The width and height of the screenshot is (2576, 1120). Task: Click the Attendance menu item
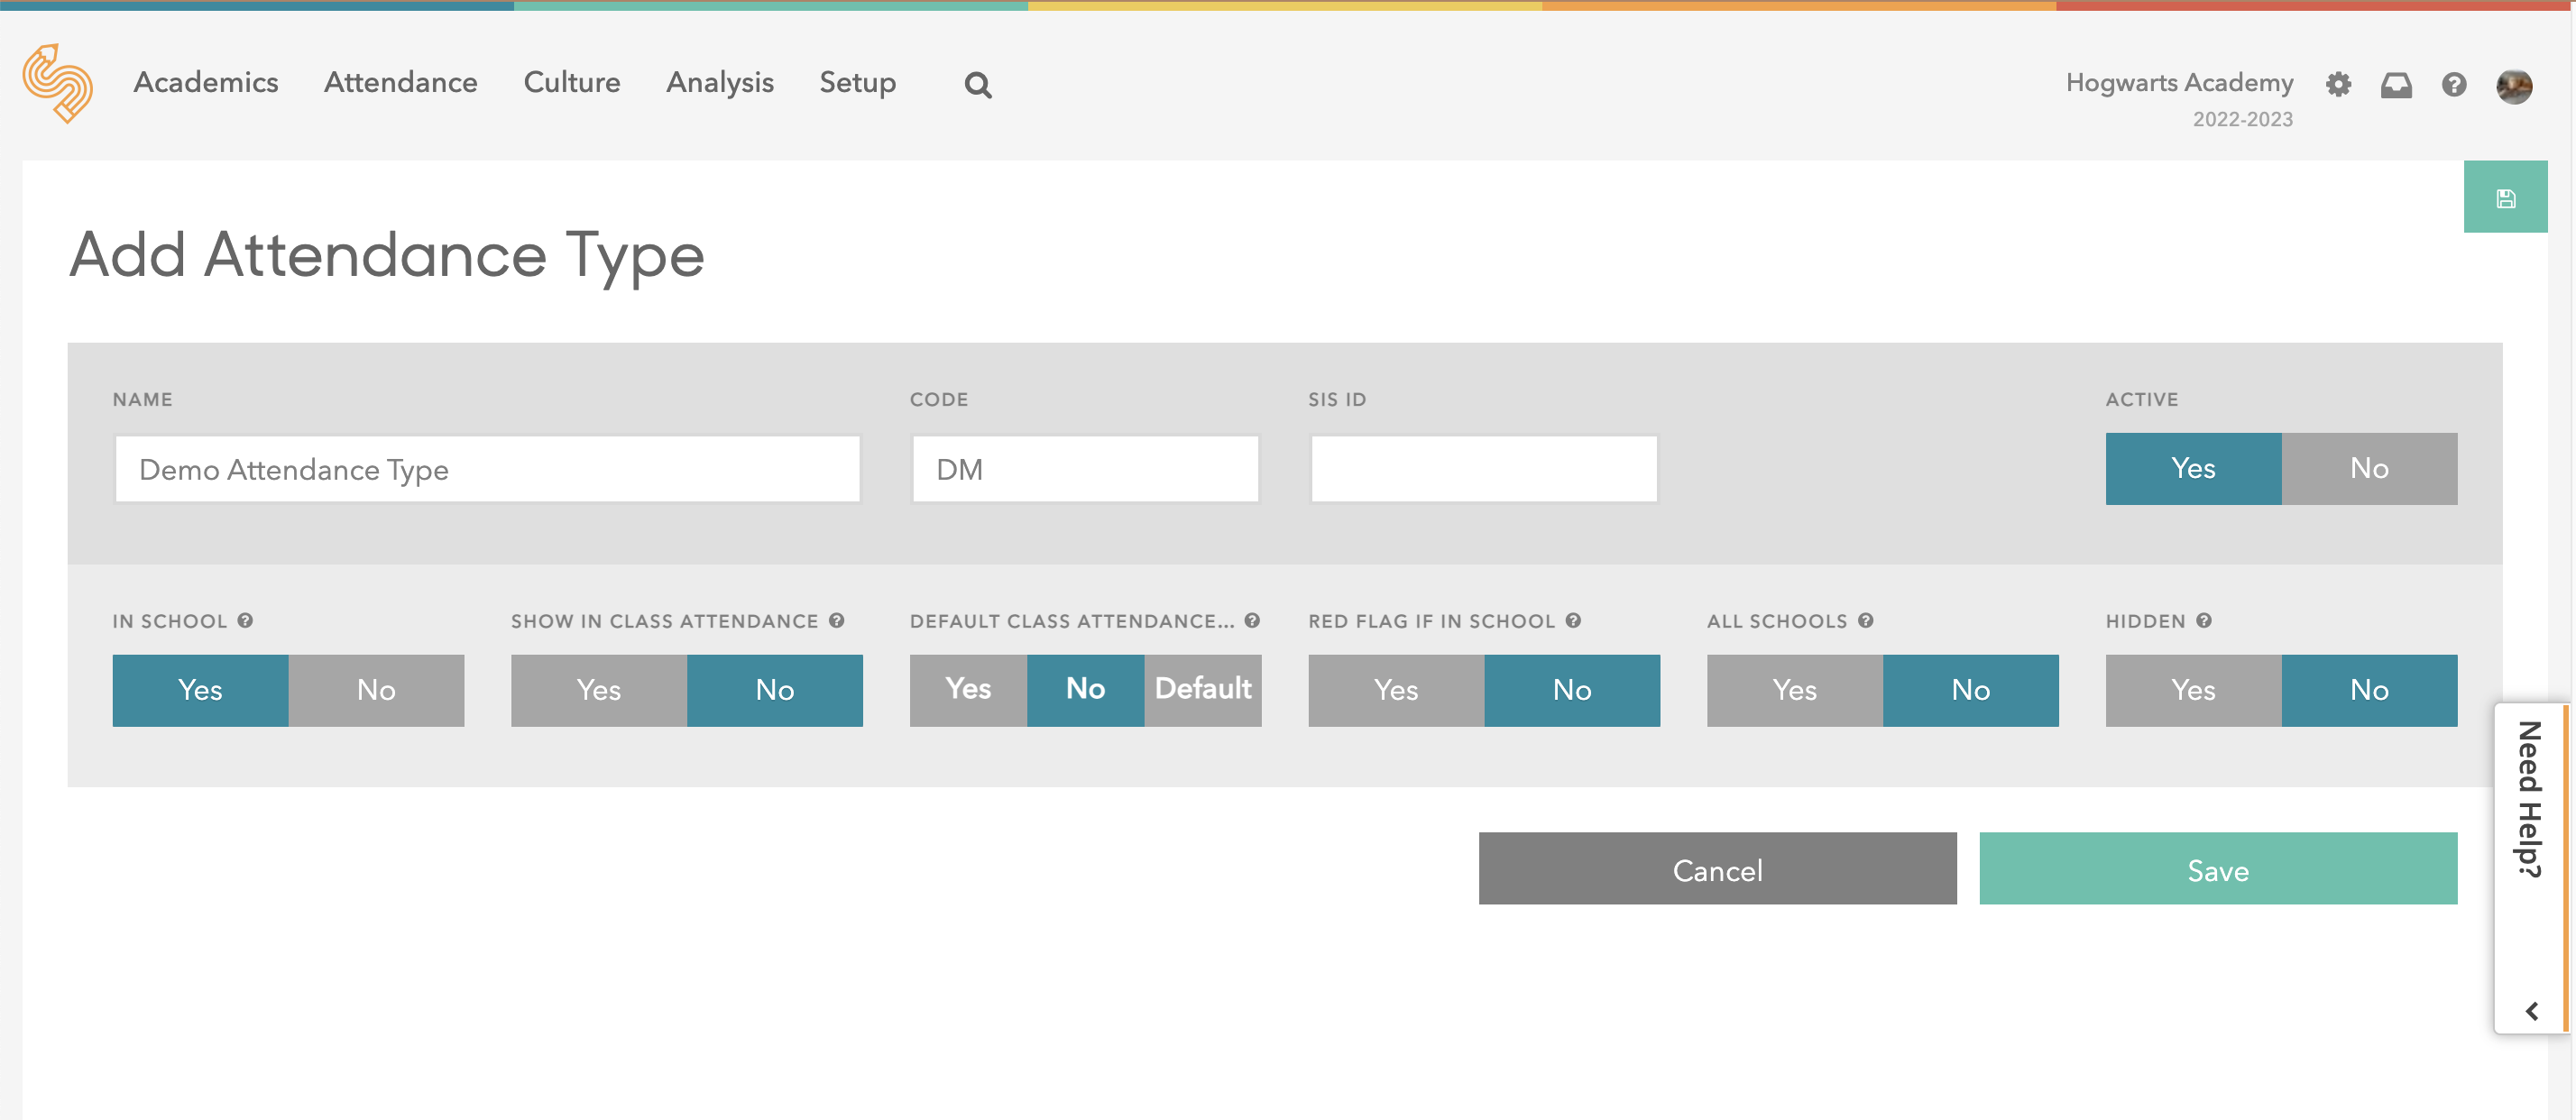pos(400,82)
